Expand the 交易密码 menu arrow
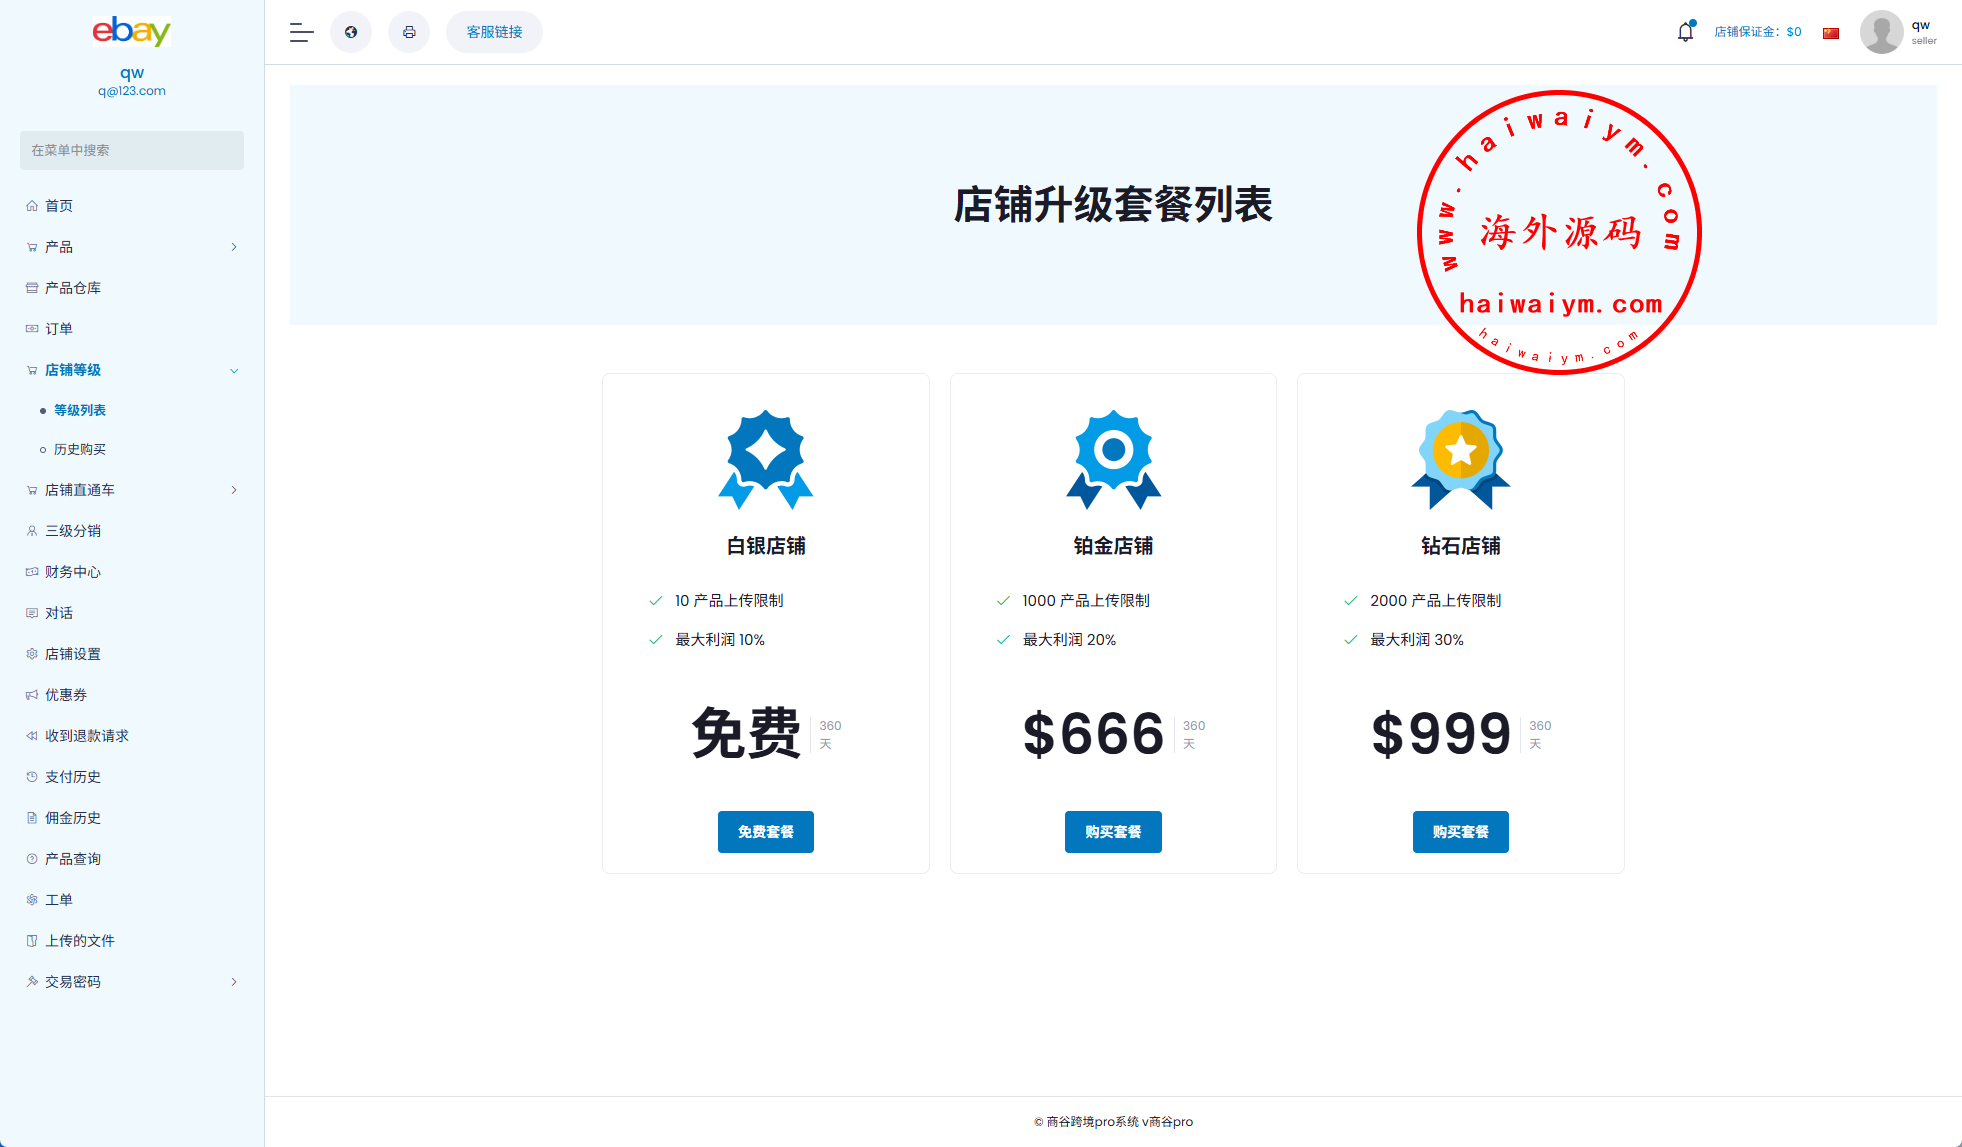The height and width of the screenshot is (1147, 1962). [x=234, y=982]
